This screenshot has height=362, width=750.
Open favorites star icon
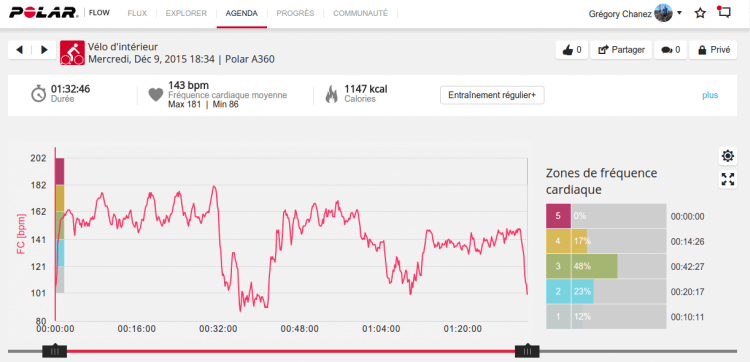(x=700, y=13)
